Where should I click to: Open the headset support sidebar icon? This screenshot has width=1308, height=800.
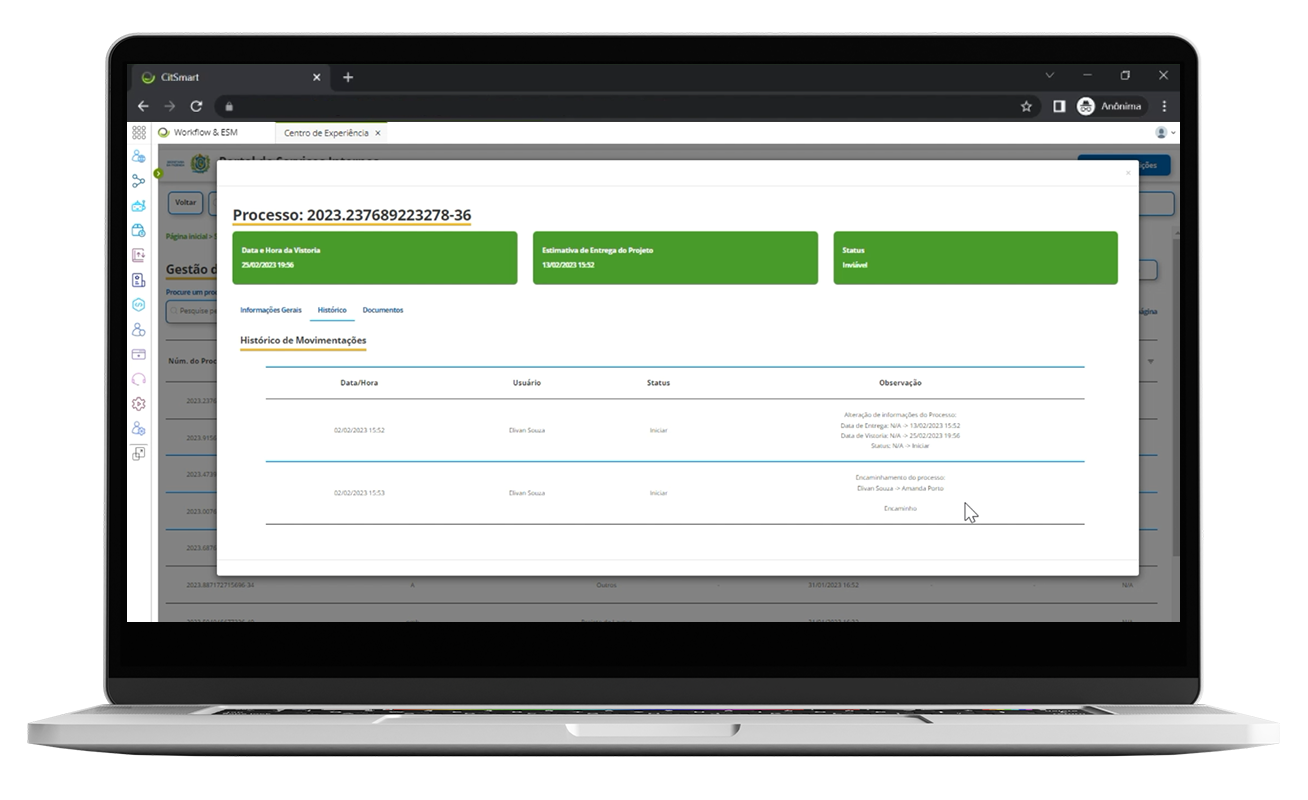point(139,379)
